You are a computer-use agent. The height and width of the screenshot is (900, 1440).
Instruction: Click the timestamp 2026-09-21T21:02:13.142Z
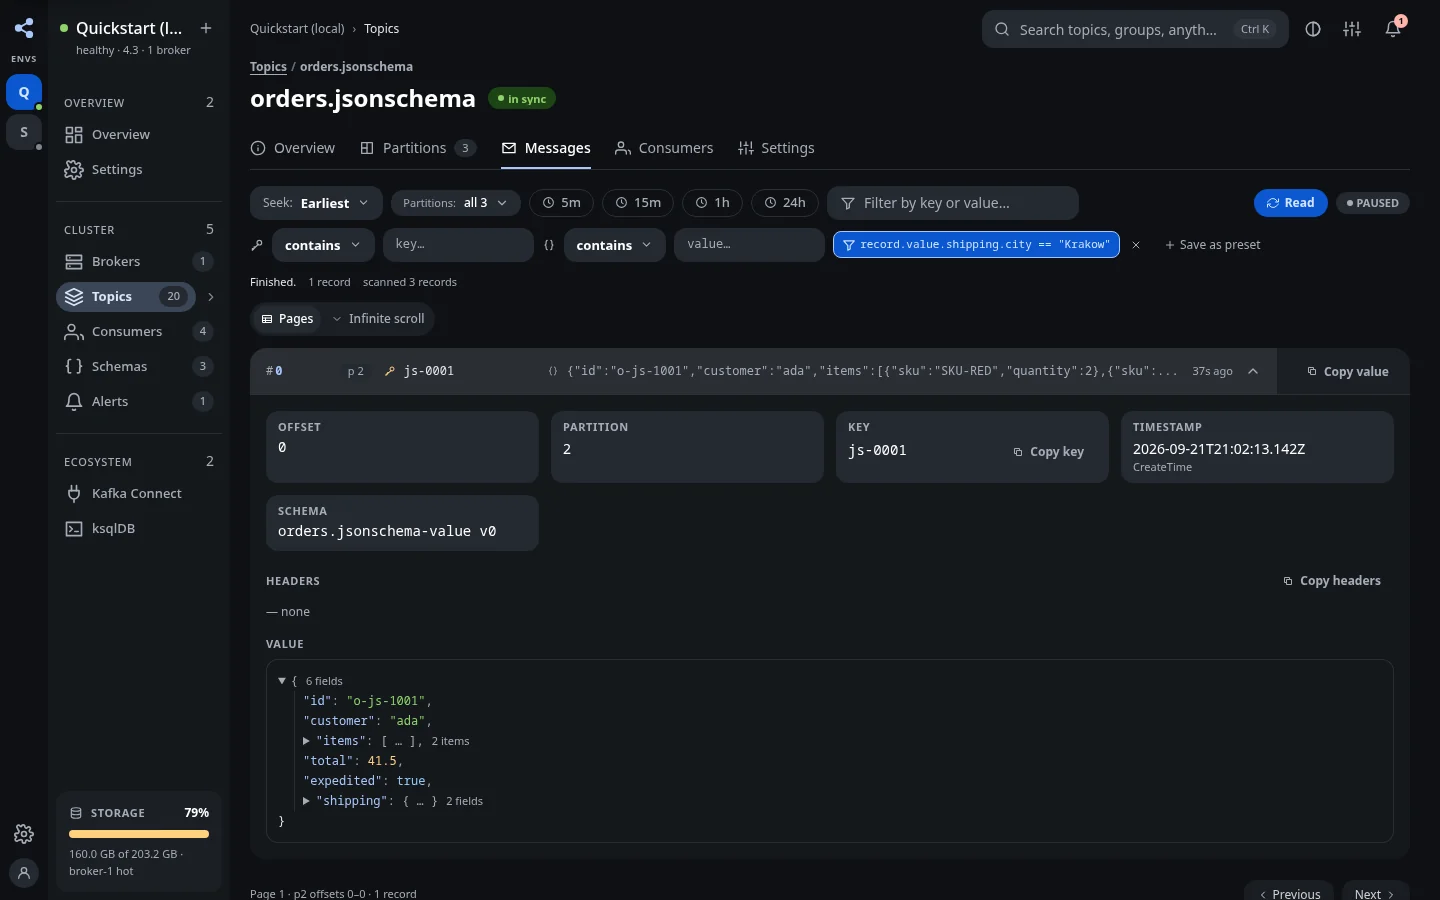pos(1219,449)
